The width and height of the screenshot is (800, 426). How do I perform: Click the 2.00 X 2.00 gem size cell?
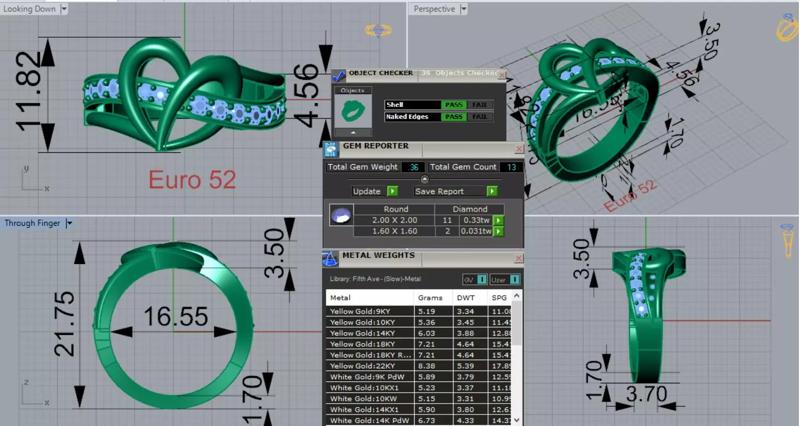click(394, 220)
